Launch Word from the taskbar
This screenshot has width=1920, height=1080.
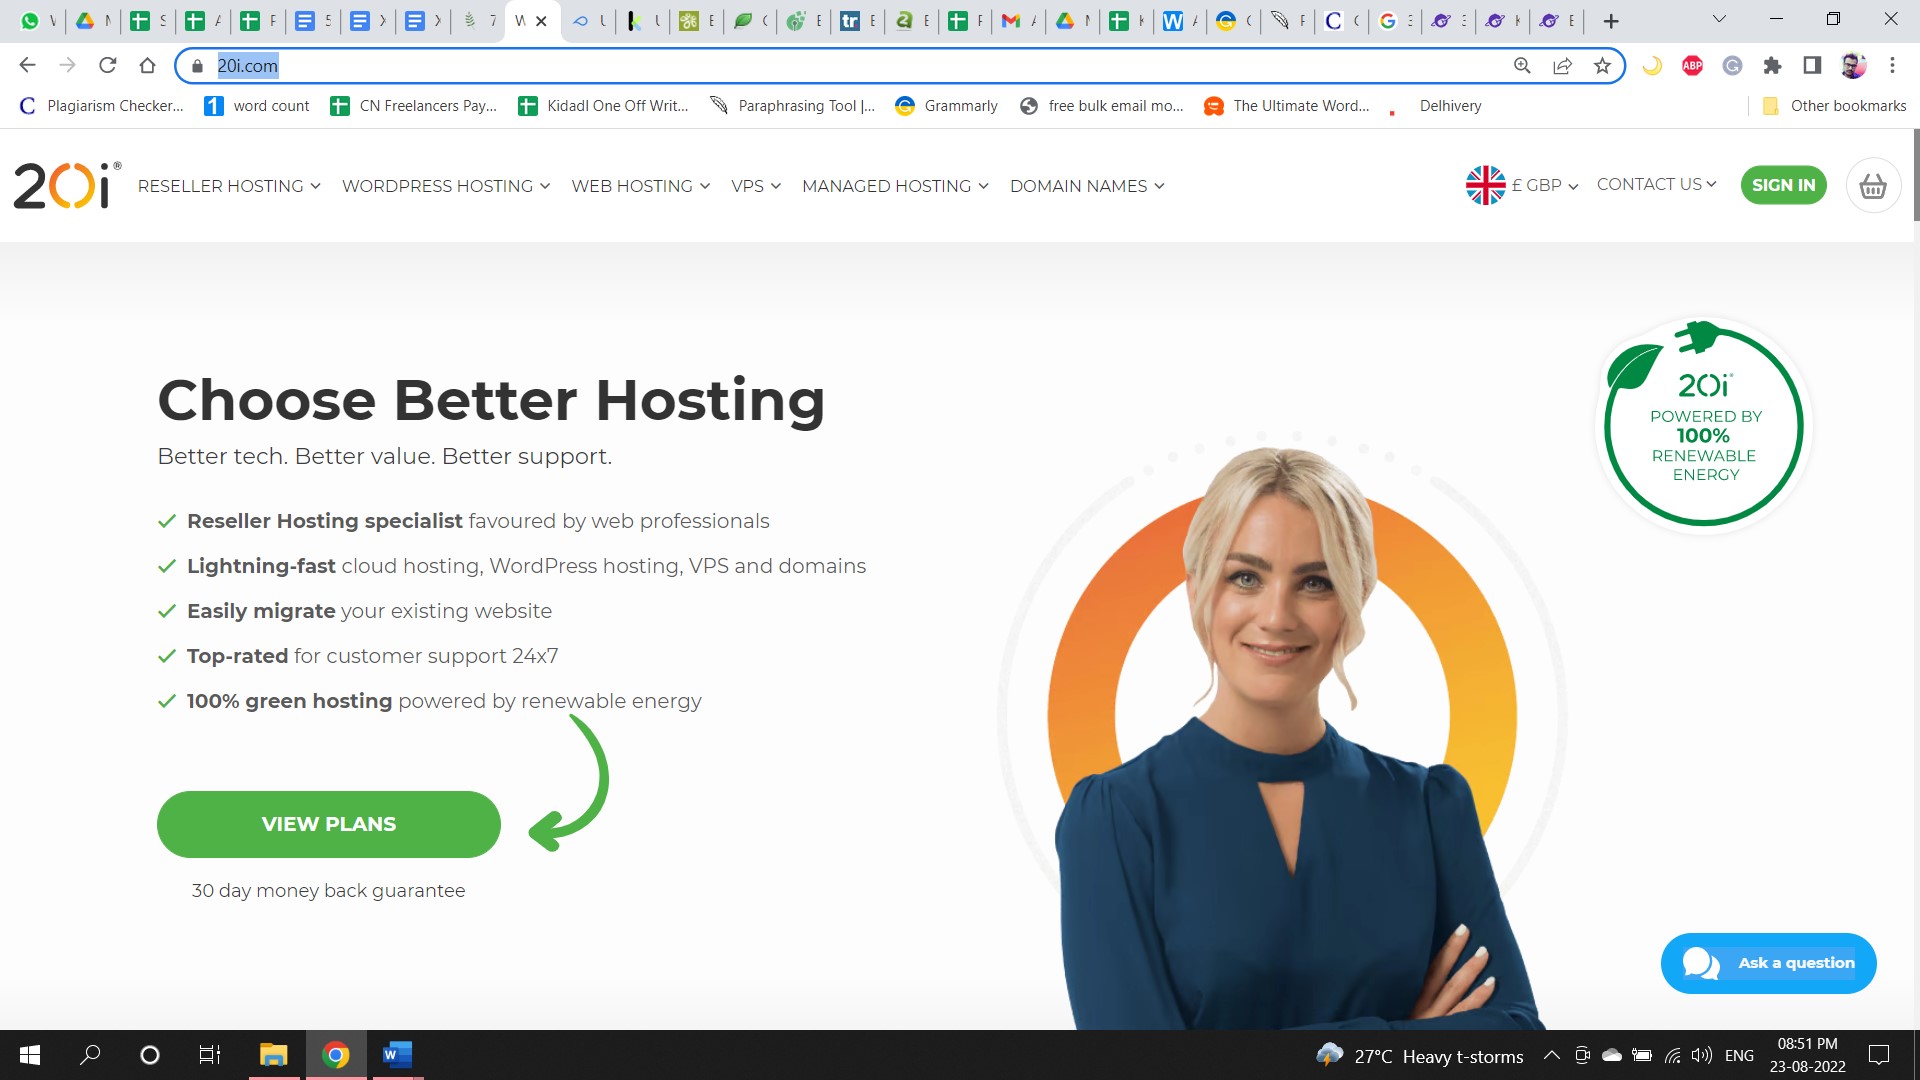[x=397, y=1055]
